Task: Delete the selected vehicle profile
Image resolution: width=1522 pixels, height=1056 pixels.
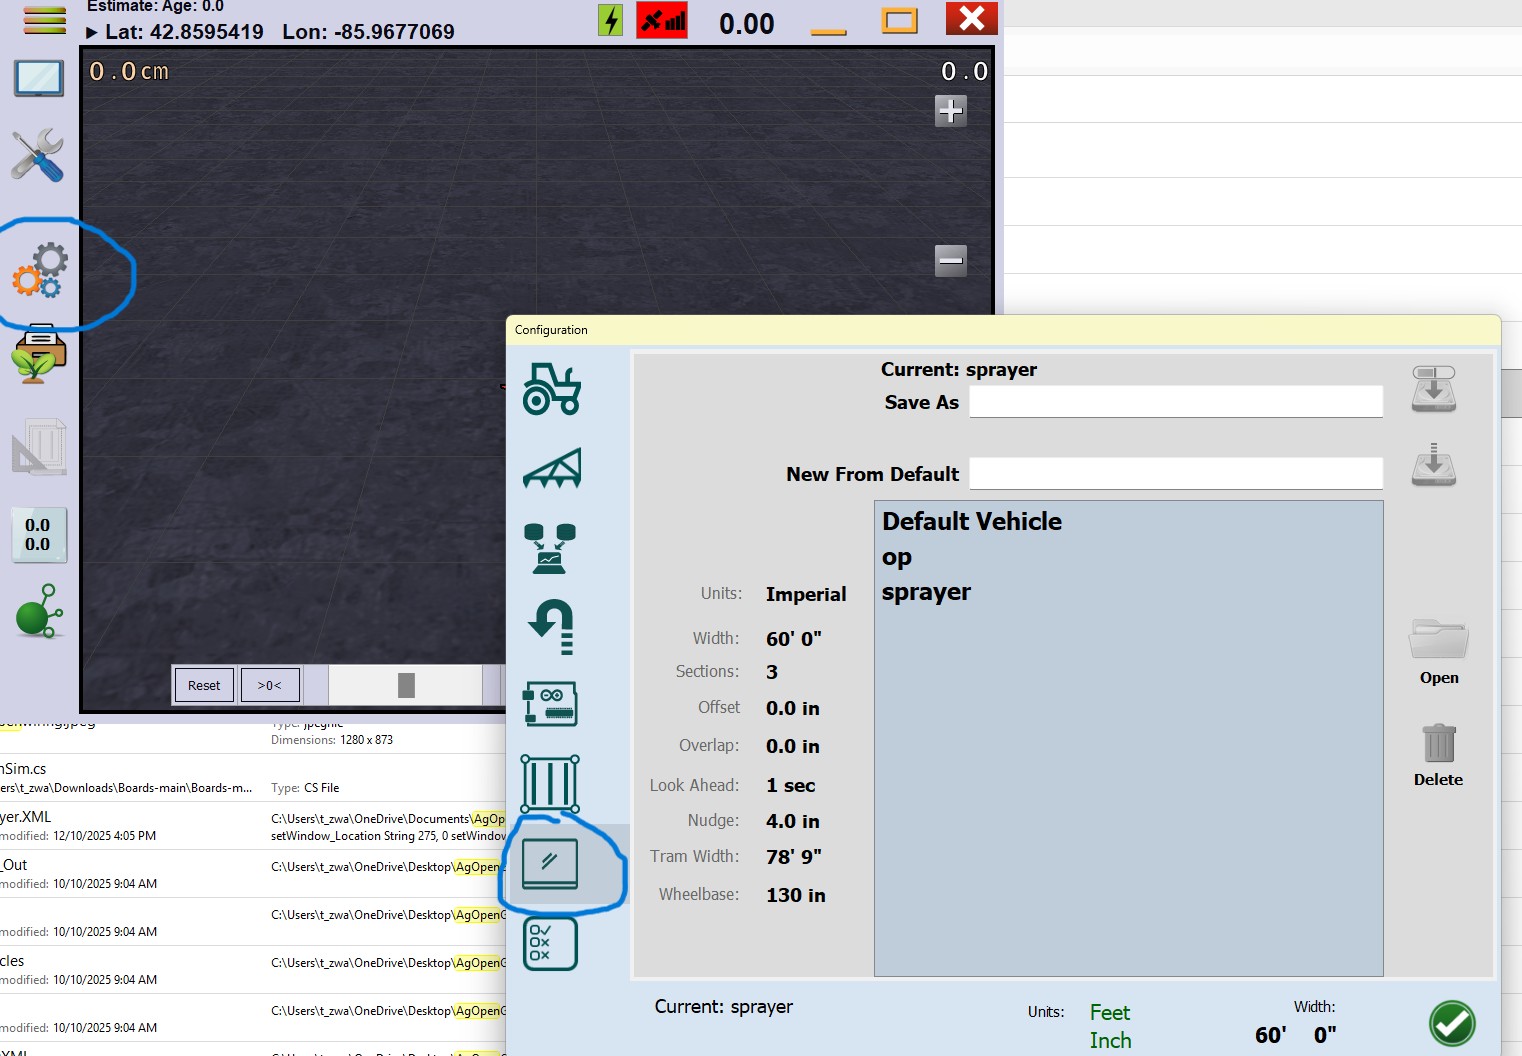Action: pyautogui.click(x=1438, y=754)
